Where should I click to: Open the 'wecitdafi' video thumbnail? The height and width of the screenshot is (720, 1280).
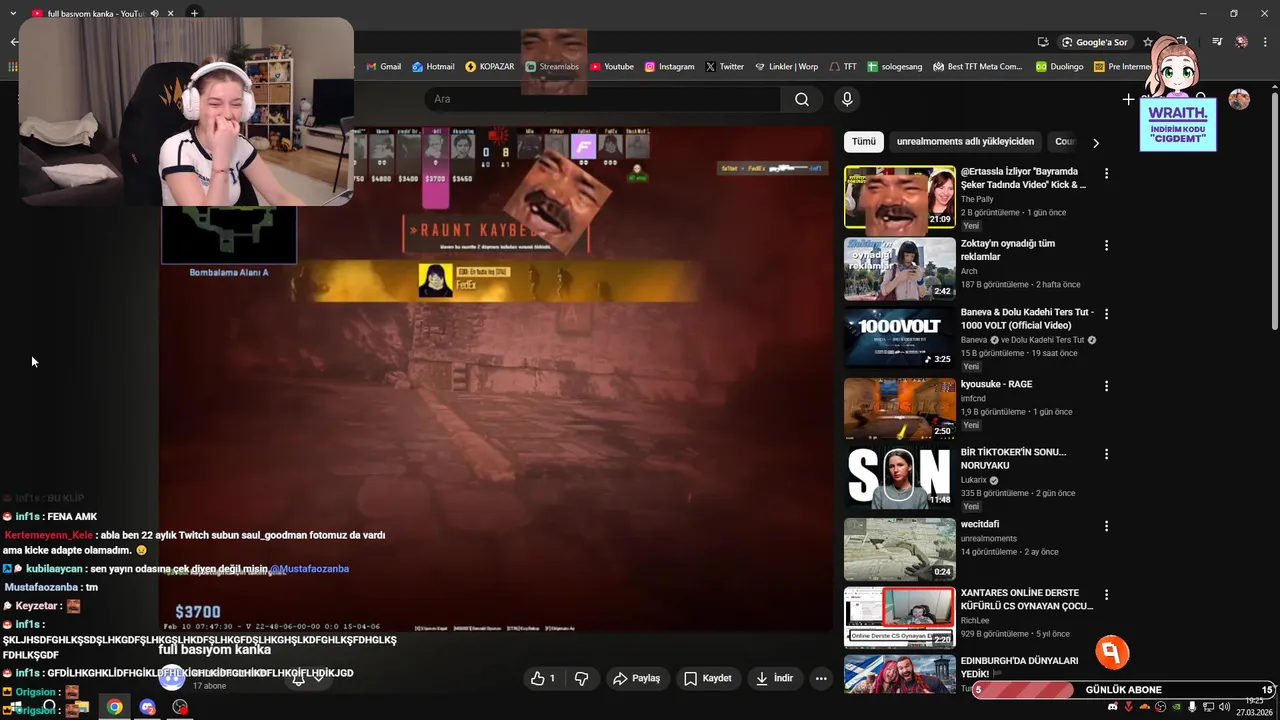pos(900,549)
